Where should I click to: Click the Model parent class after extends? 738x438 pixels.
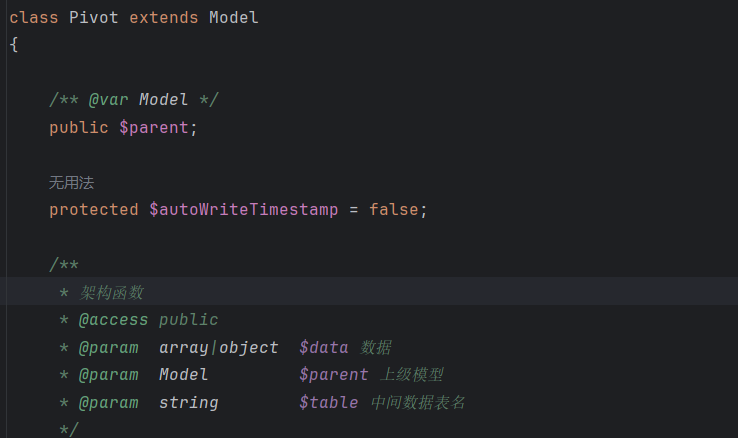point(233,18)
